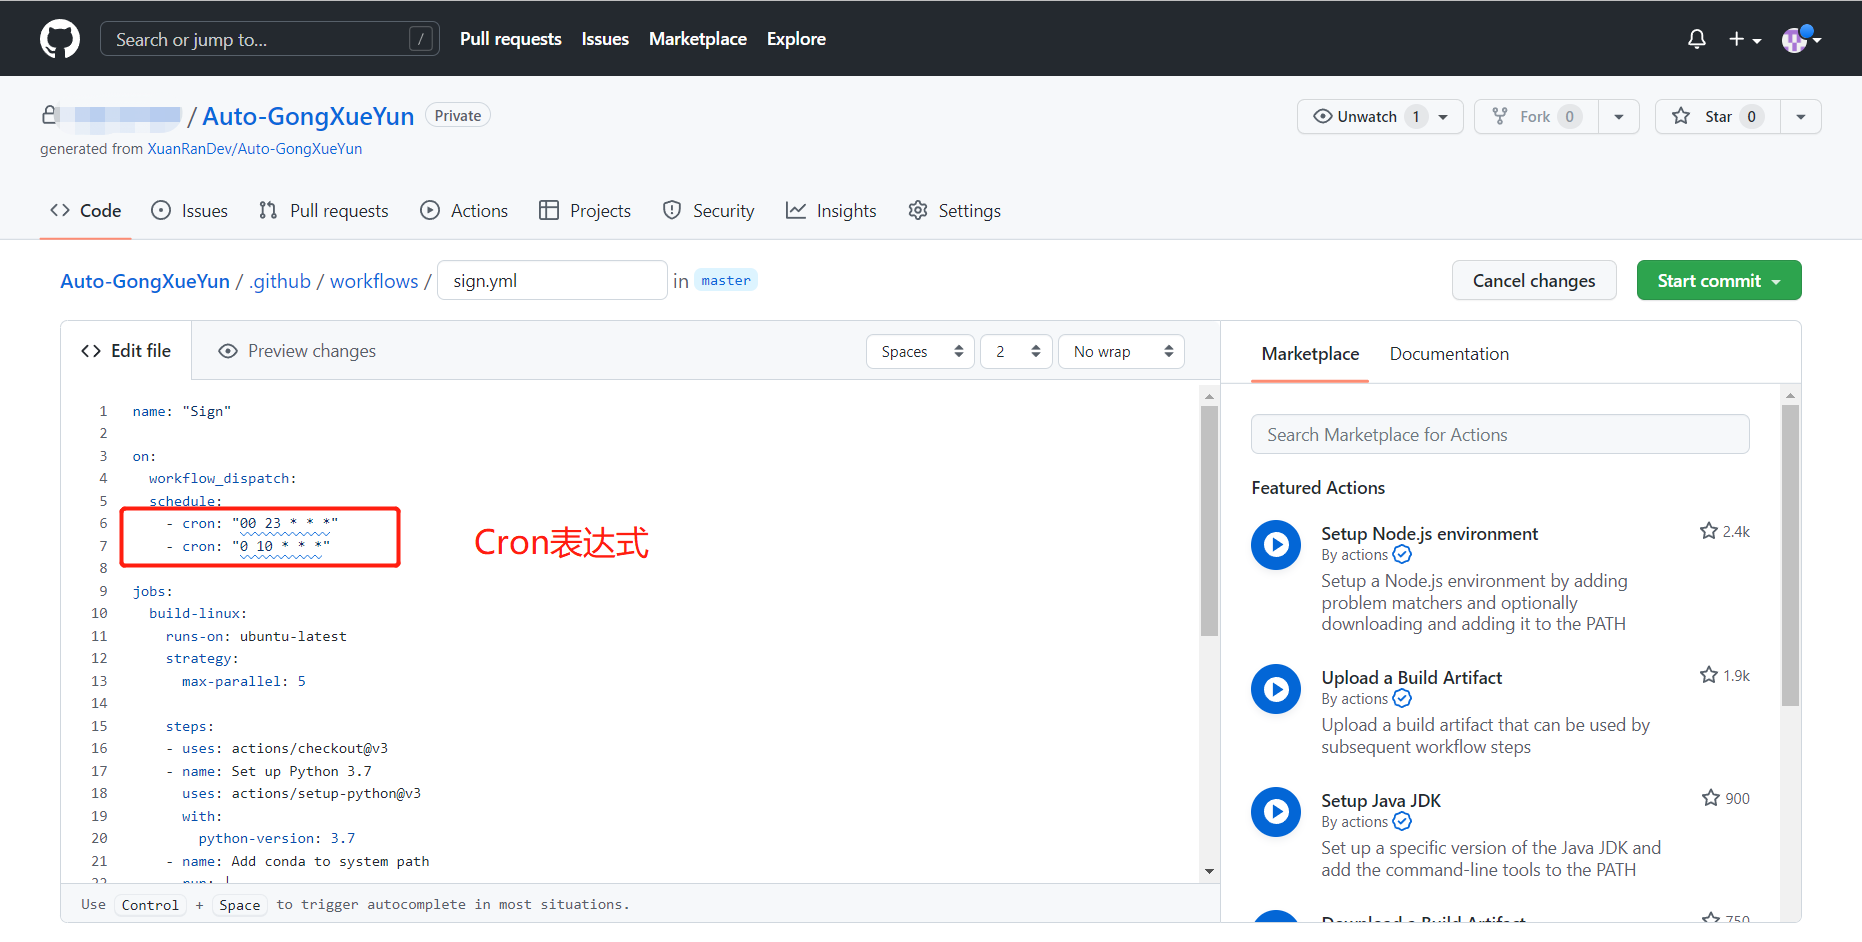The width and height of the screenshot is (1862, 942).
Task: Expand the Star lists dropdown
Action: (x=1801, y=117)
